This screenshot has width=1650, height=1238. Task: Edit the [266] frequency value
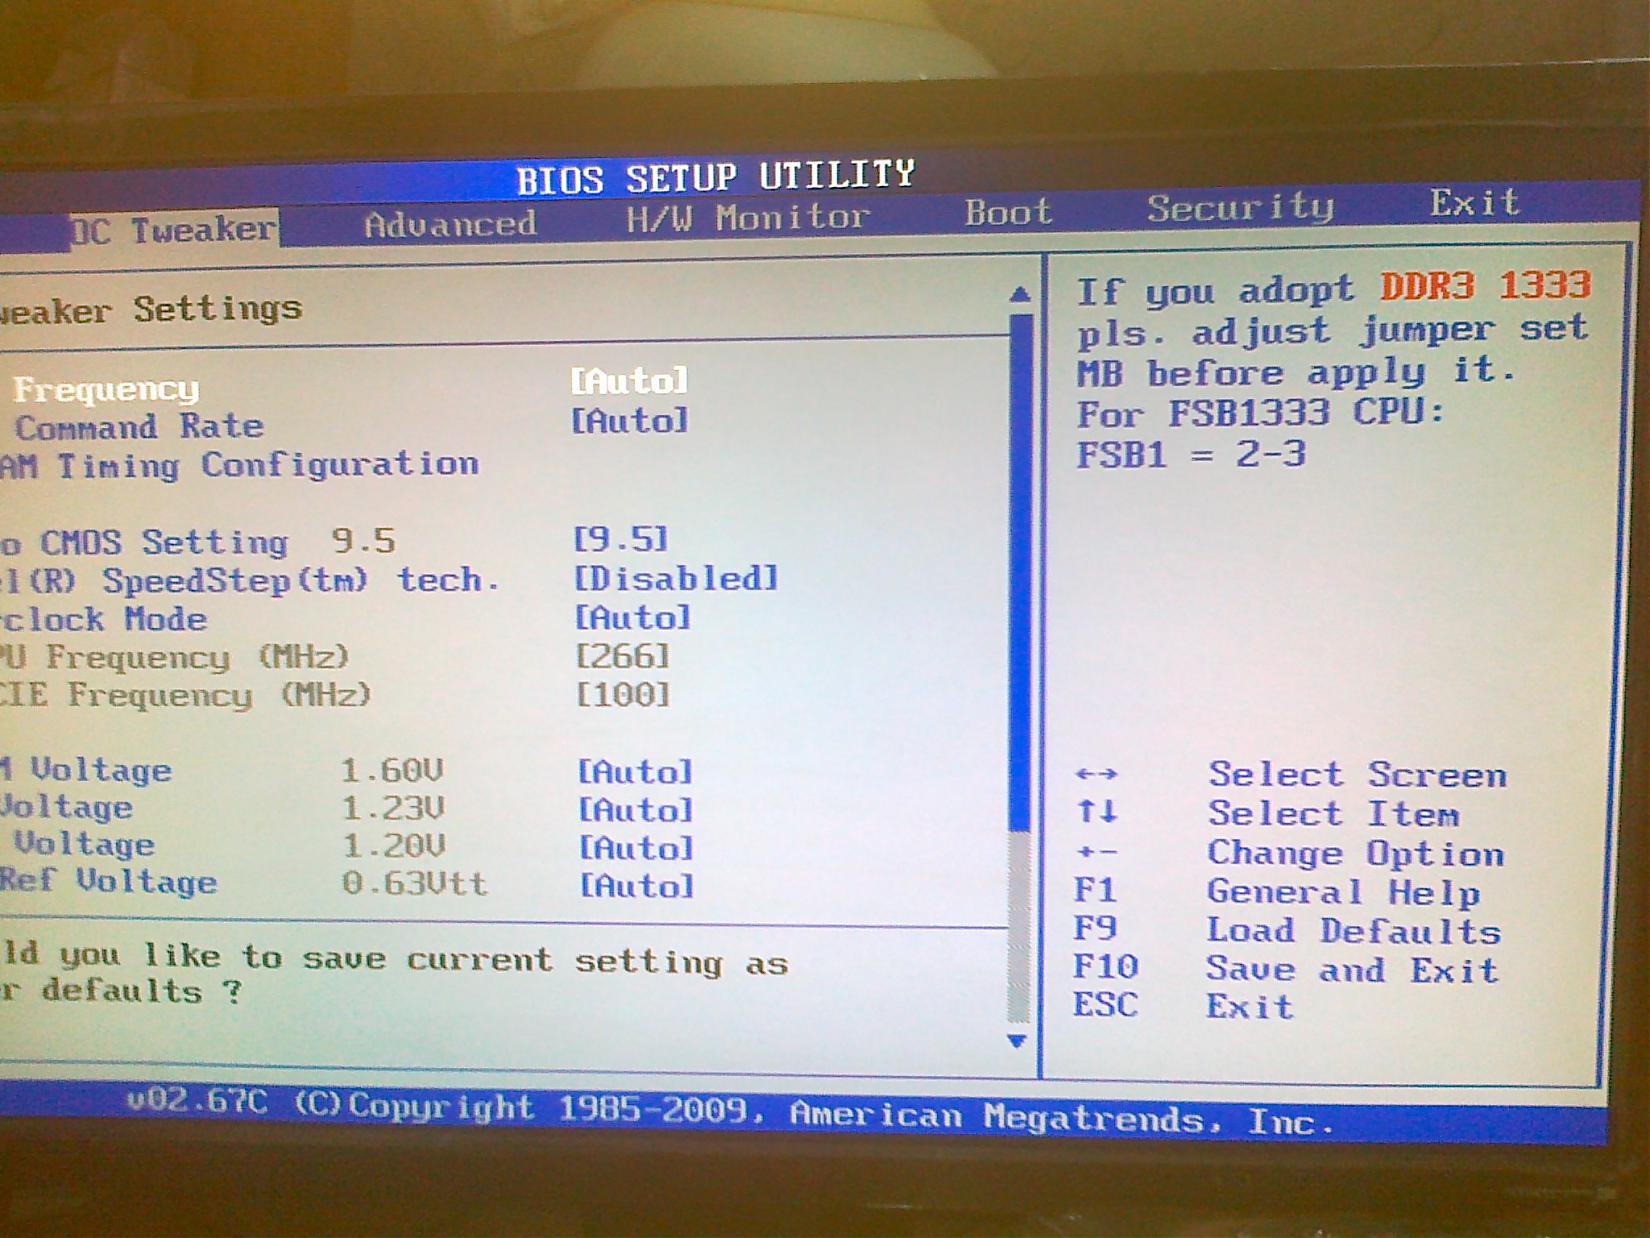623,657
